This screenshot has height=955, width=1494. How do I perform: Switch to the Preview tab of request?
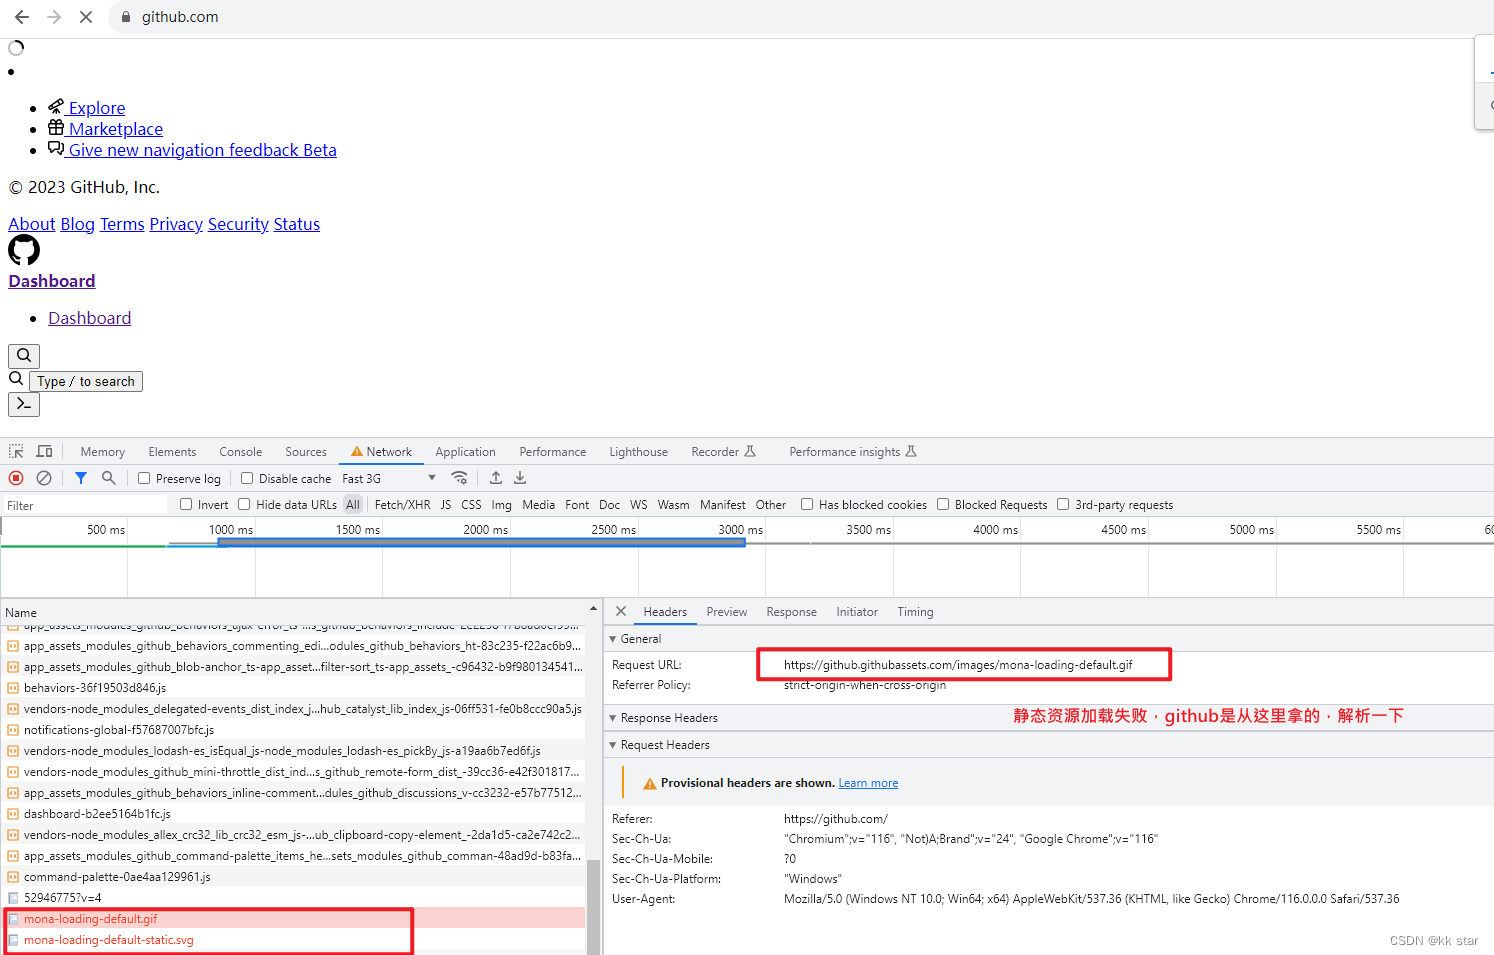pos(727,612)
